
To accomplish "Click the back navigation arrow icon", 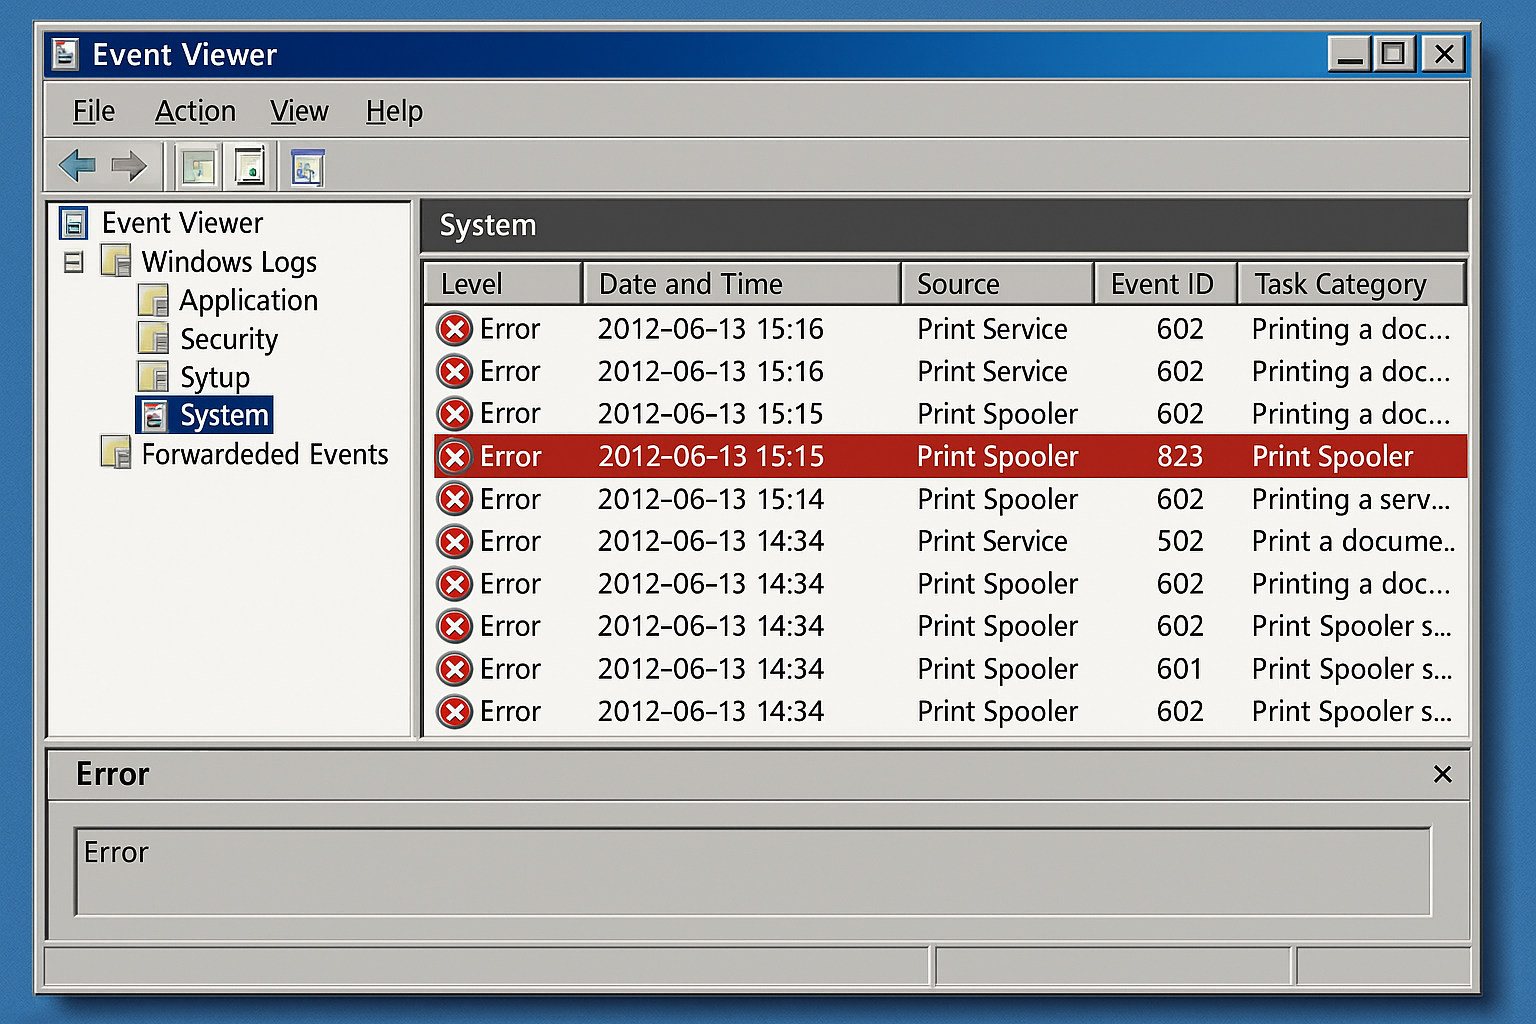I will 77,165.
